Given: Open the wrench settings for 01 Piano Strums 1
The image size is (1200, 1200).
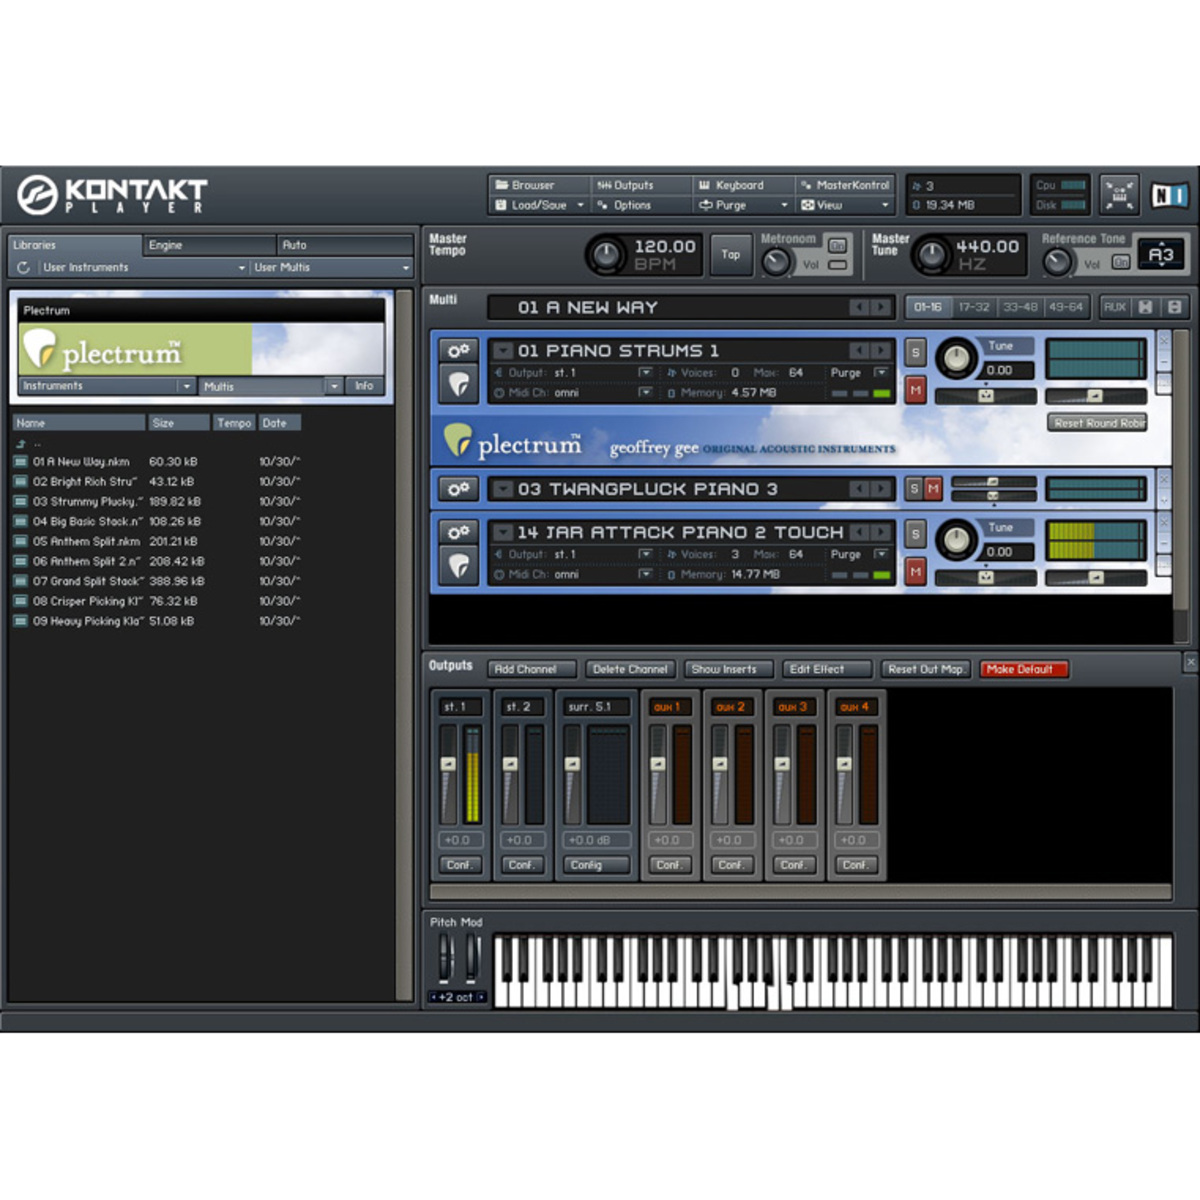Looking at the screenshot, I should [x=459, y=350].
